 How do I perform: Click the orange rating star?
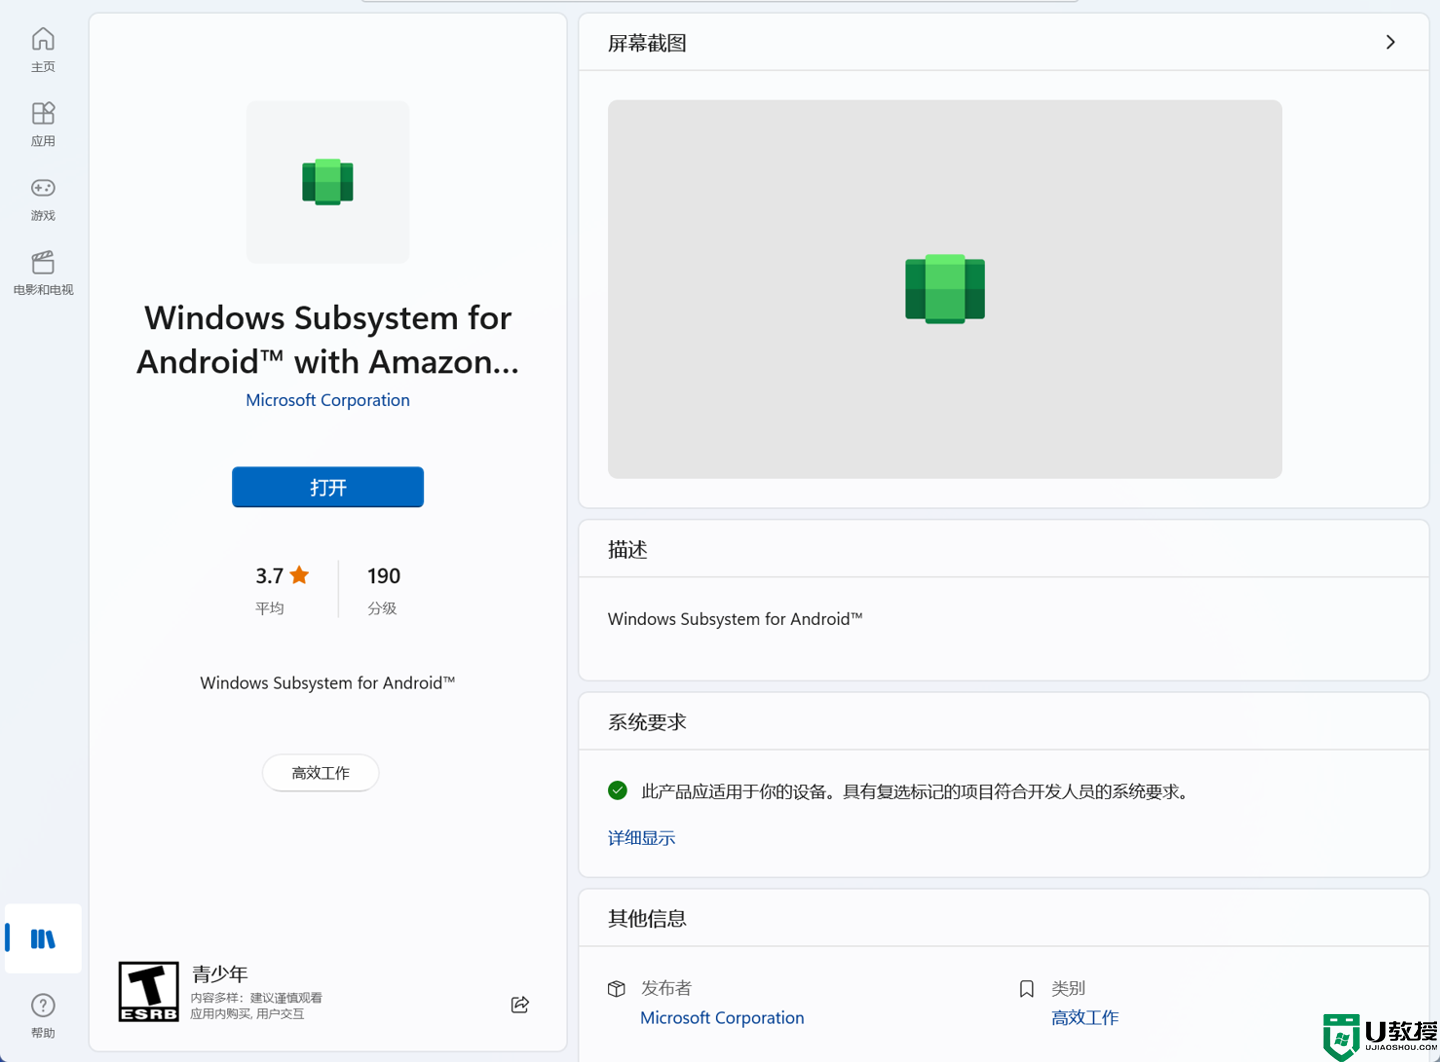pyautogui.click(x=299, y=575)
